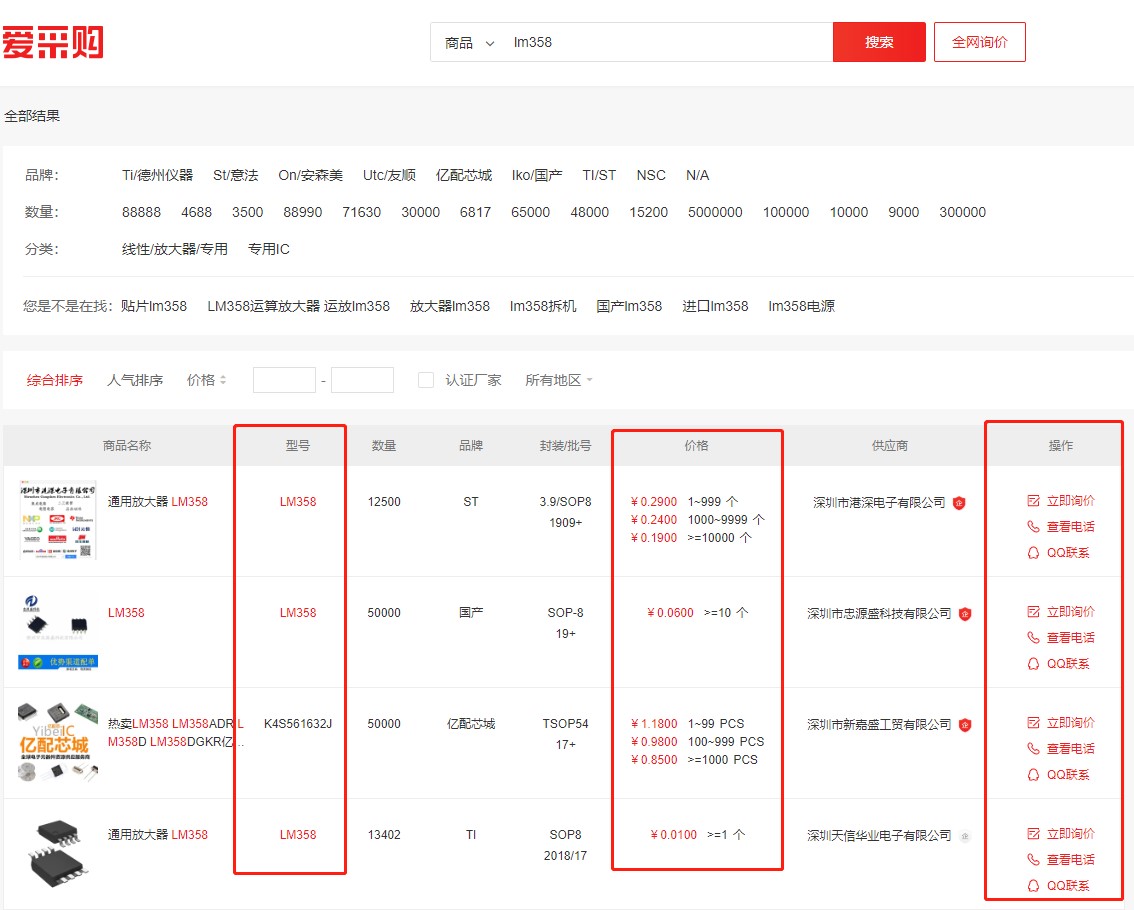This screenshot has width=1134, height=910.
Task: Open the 所有地区 region dropdown
Action: click(557, 379)
